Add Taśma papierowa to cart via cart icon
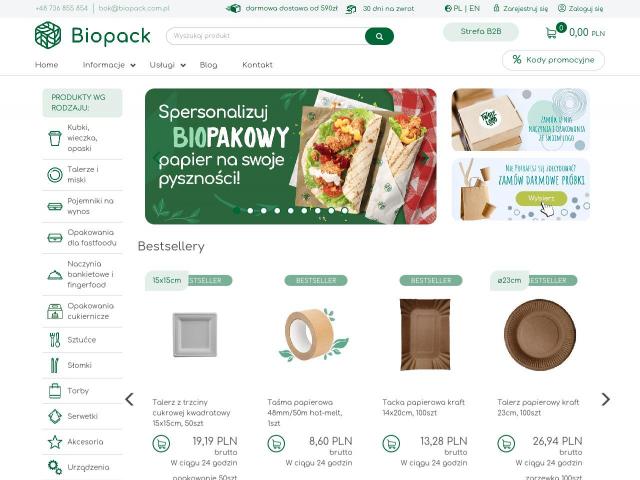The width and height of the screenshot is (640, 480). [276, 444]
